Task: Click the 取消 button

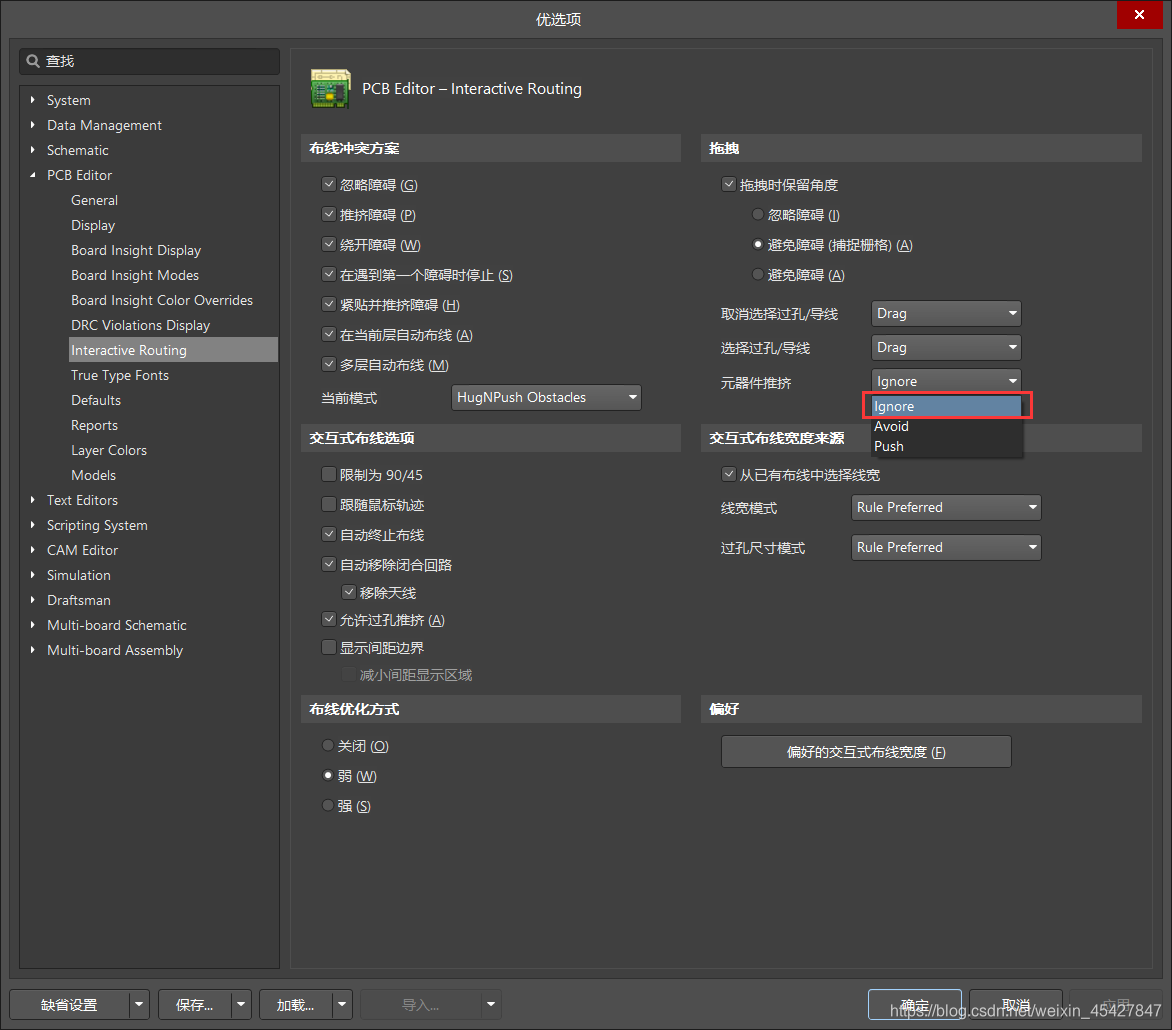Action: pos(1015,1005)
